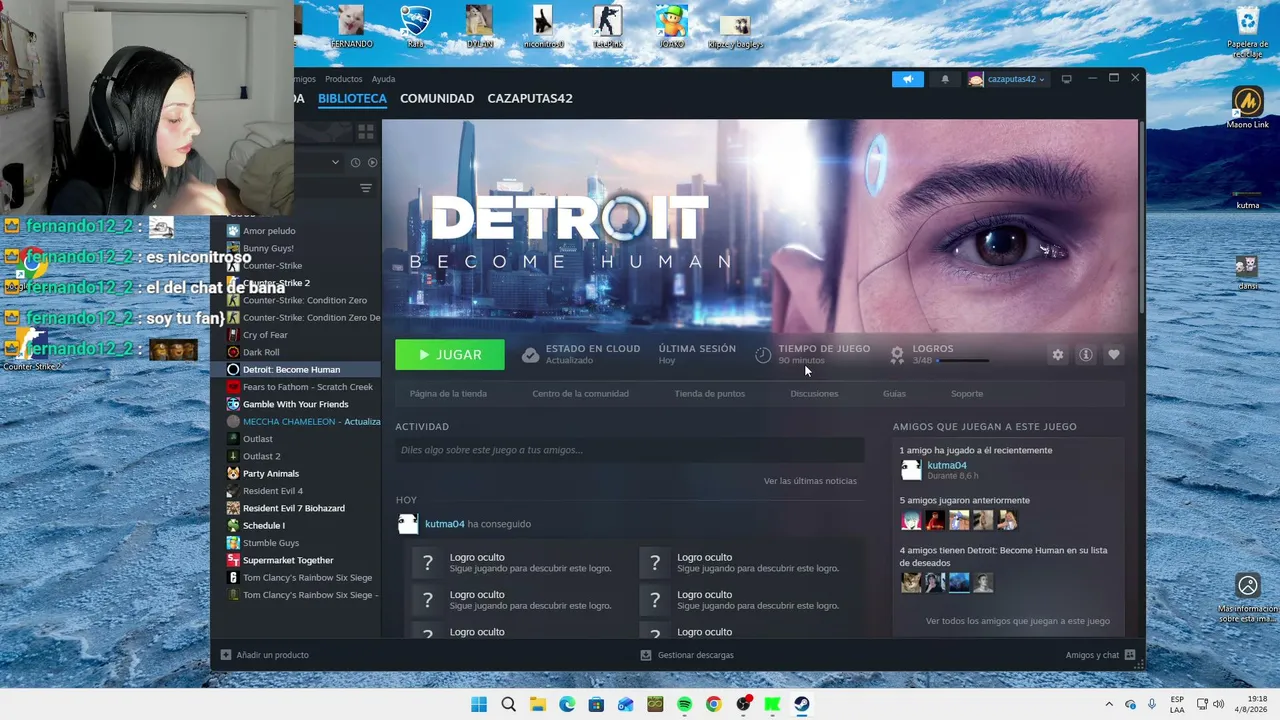This screenshot has width=1280, height=720.
Task: Open the Ayuda menu
Action: click(383, 79)
